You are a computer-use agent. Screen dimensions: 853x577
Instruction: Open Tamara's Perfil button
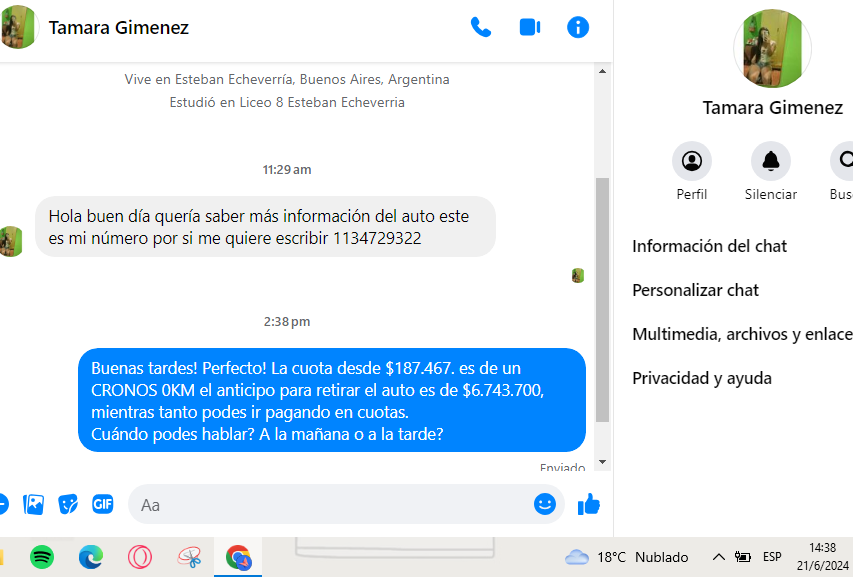point(692,161)
